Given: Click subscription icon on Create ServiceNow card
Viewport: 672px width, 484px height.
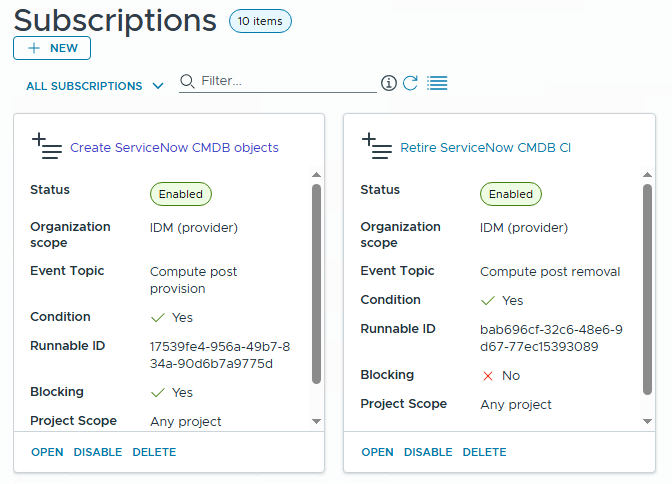Looking at the screenshot, I should click(47, 146).
